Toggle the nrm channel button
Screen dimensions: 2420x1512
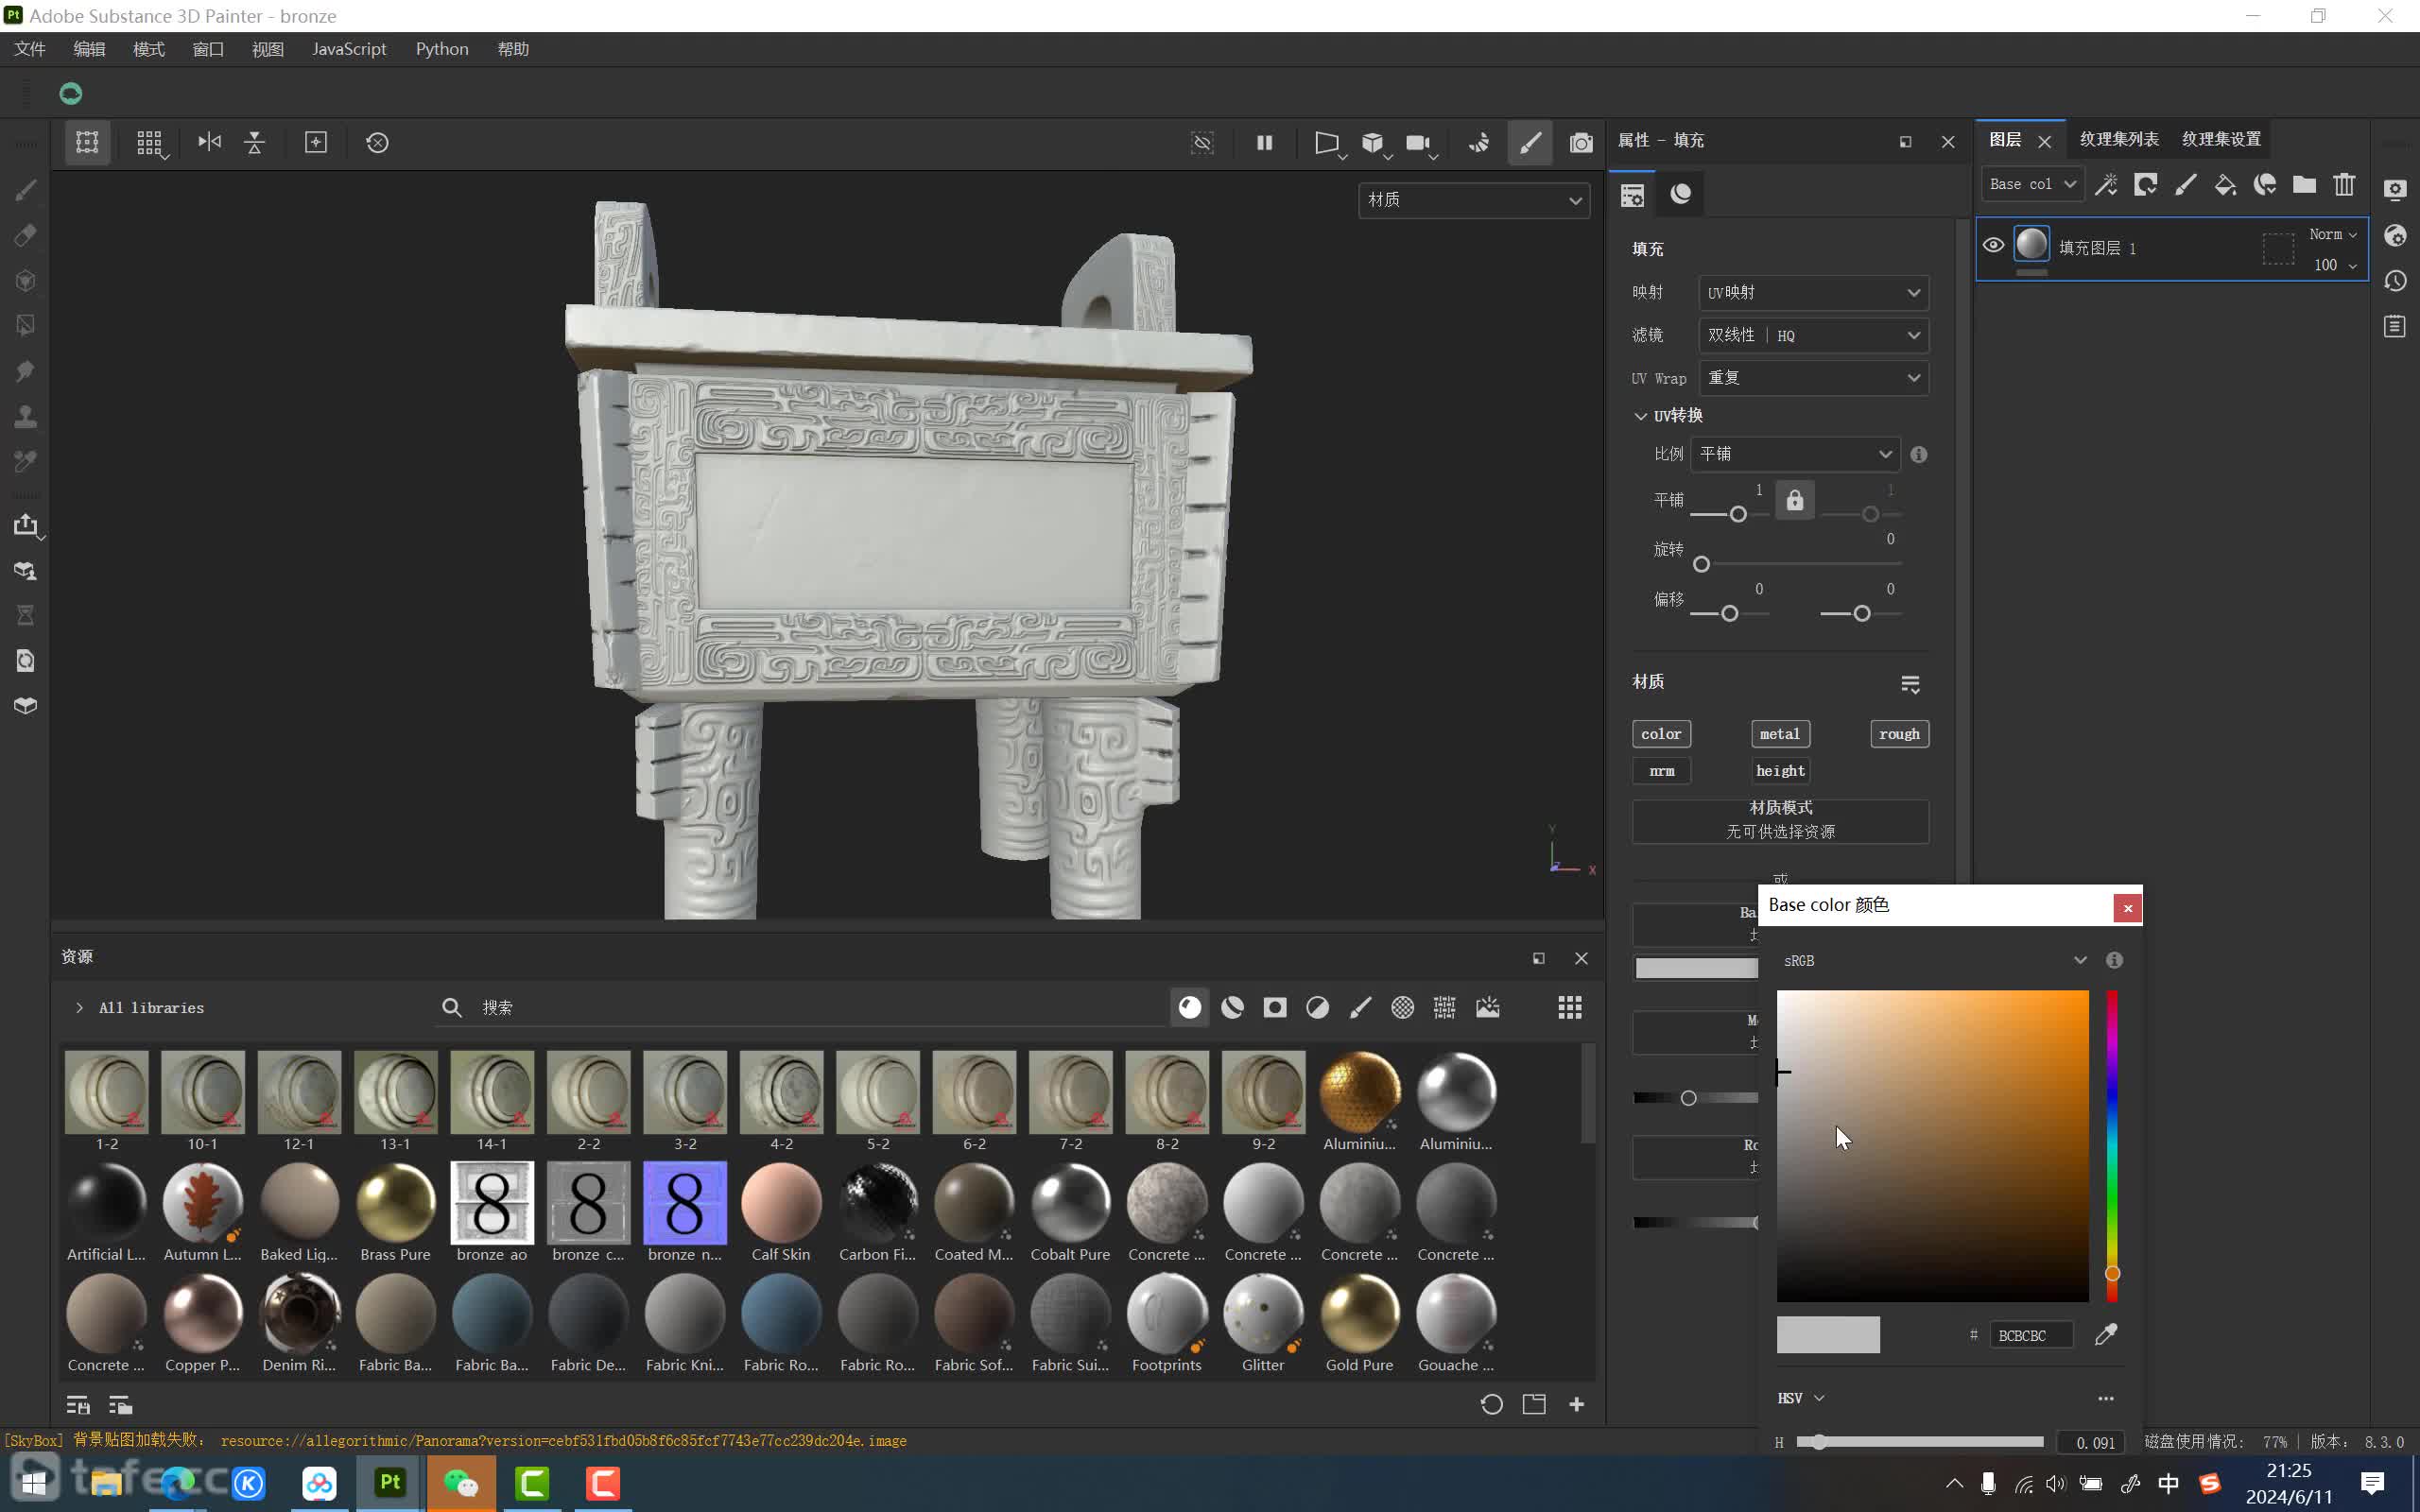1661,771
